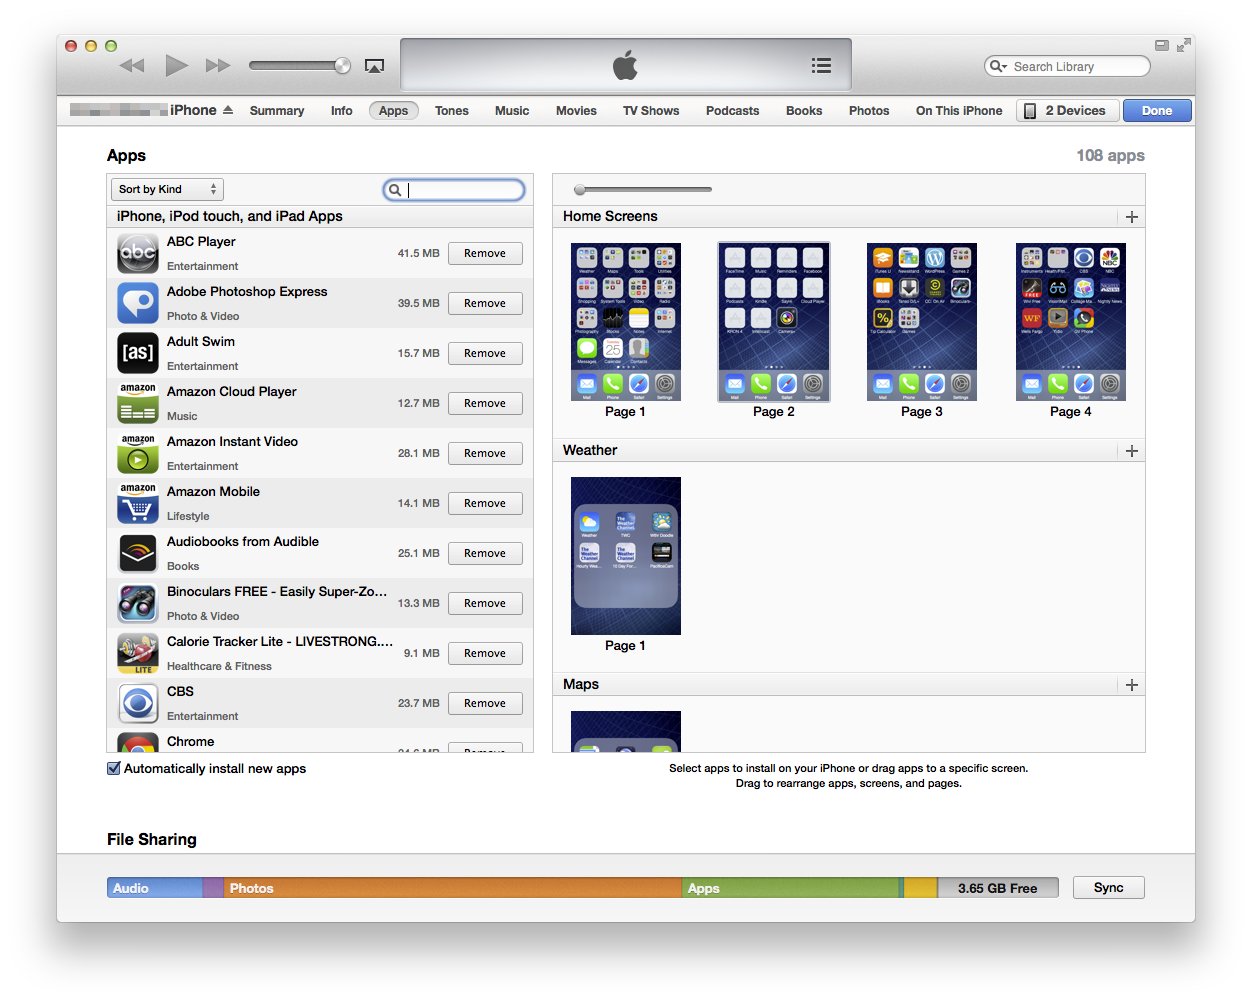Remove Amazon Instant Video
The height and width of the screenshot is (1001, 1252).
(x=485, y=453)
